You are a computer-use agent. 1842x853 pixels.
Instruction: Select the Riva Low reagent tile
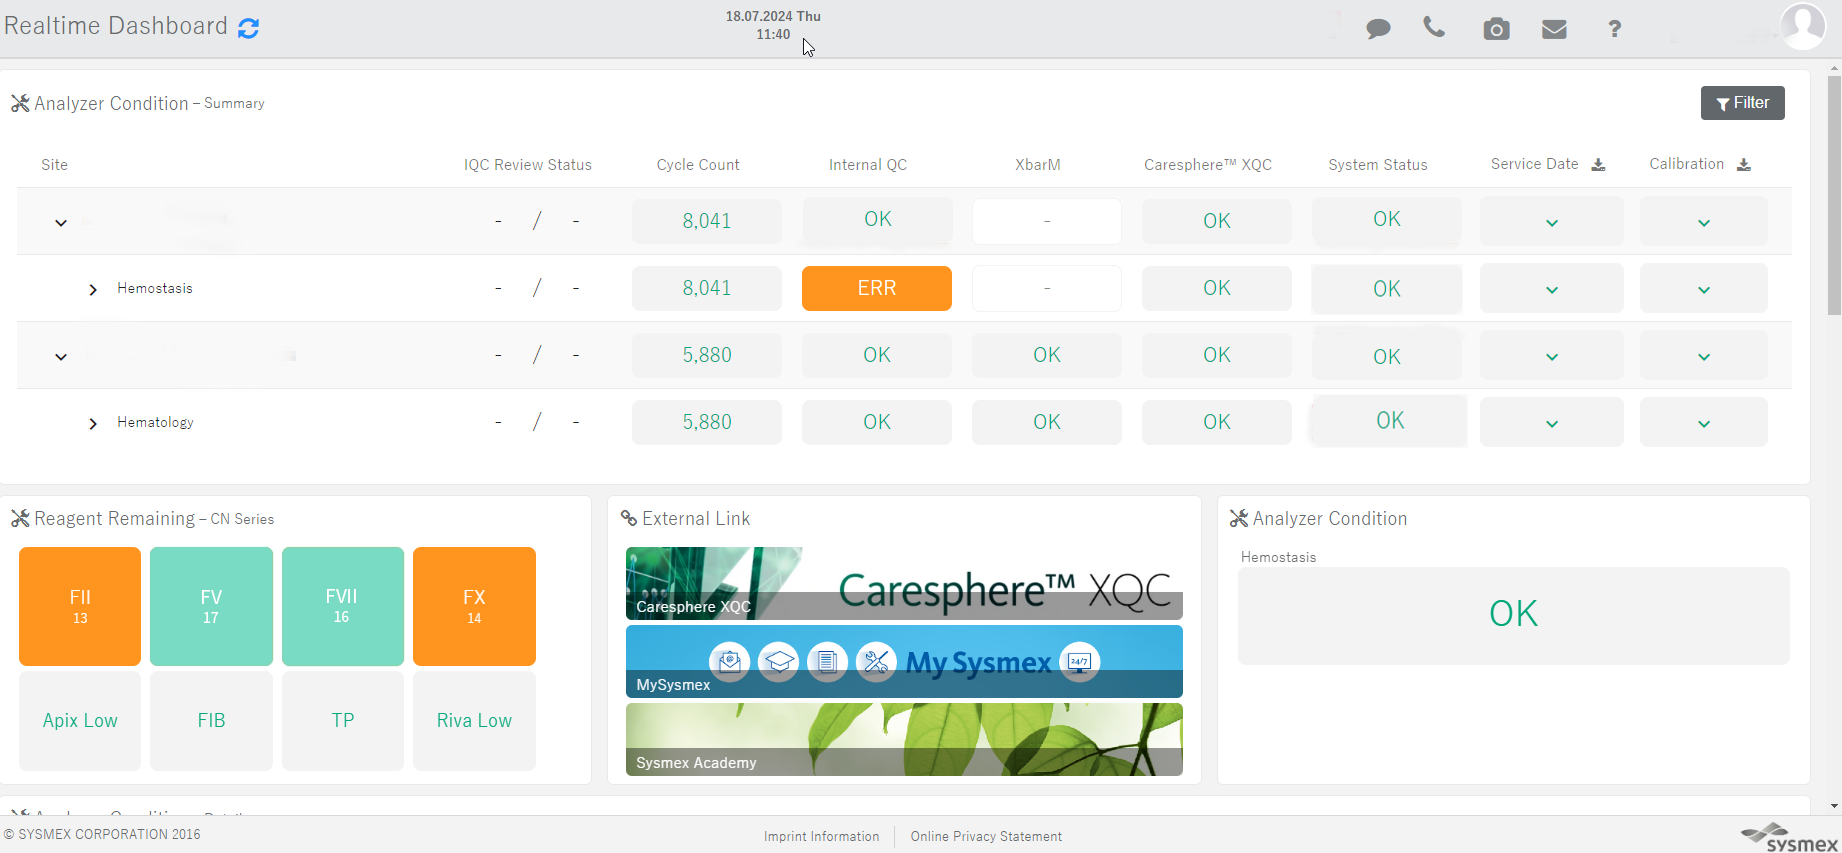(x=474, y=720)
